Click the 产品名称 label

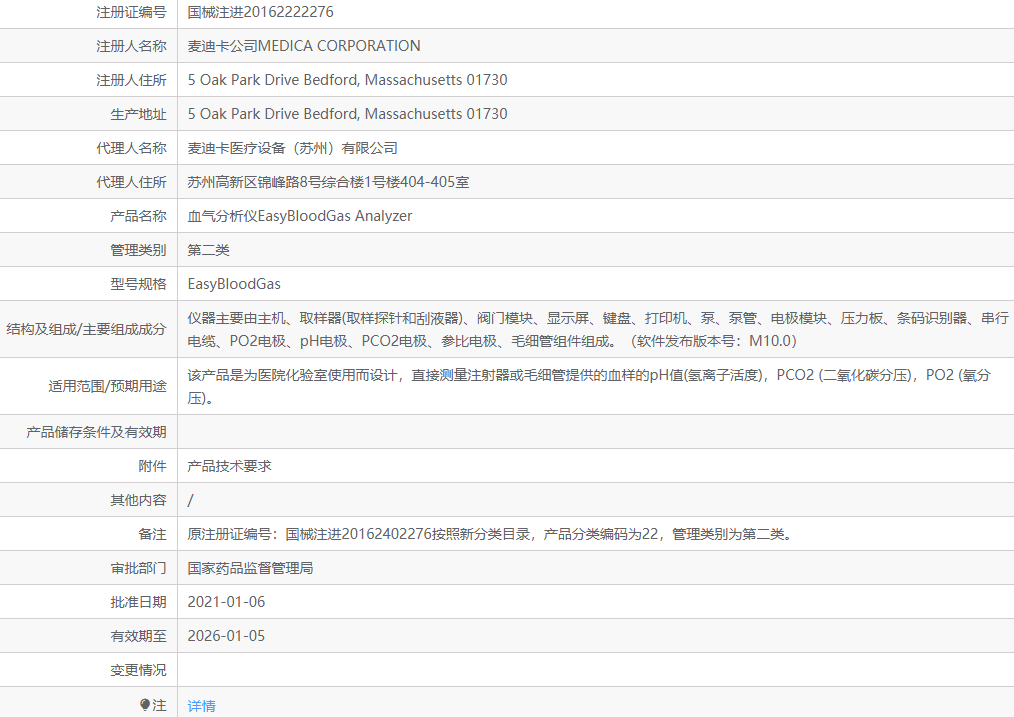pos(138,216)
